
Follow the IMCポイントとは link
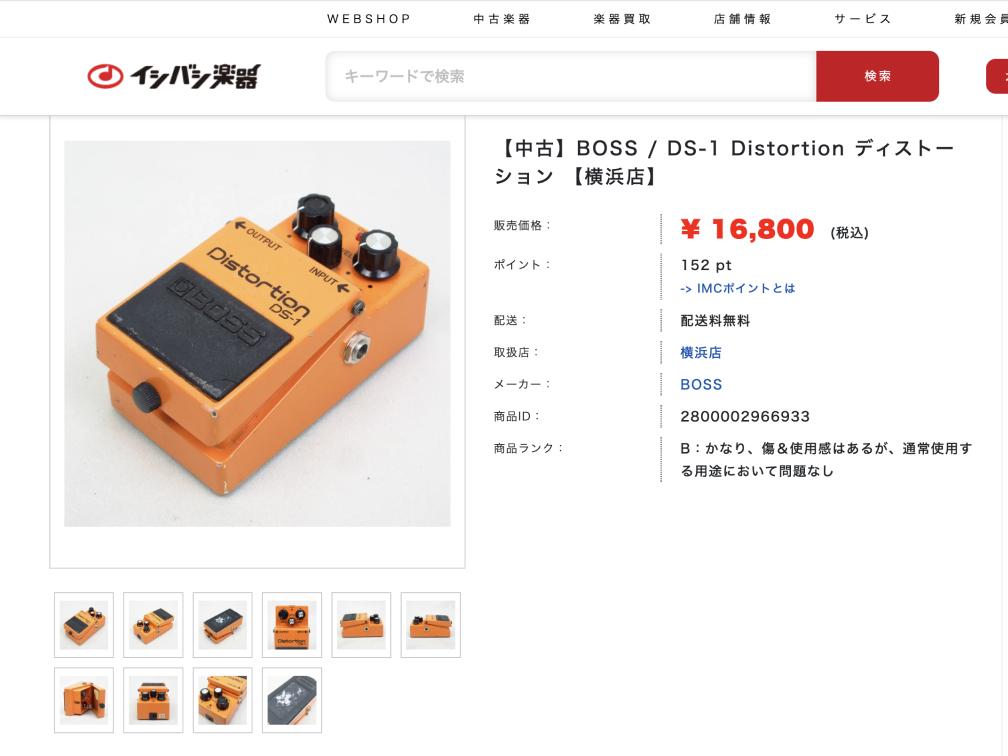coord(738,289)
